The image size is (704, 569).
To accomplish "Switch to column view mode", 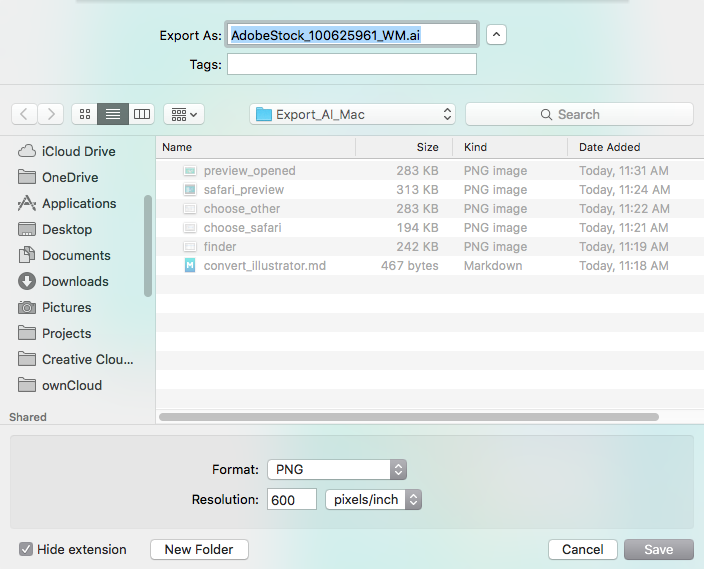I will click(x=142, y=114).
